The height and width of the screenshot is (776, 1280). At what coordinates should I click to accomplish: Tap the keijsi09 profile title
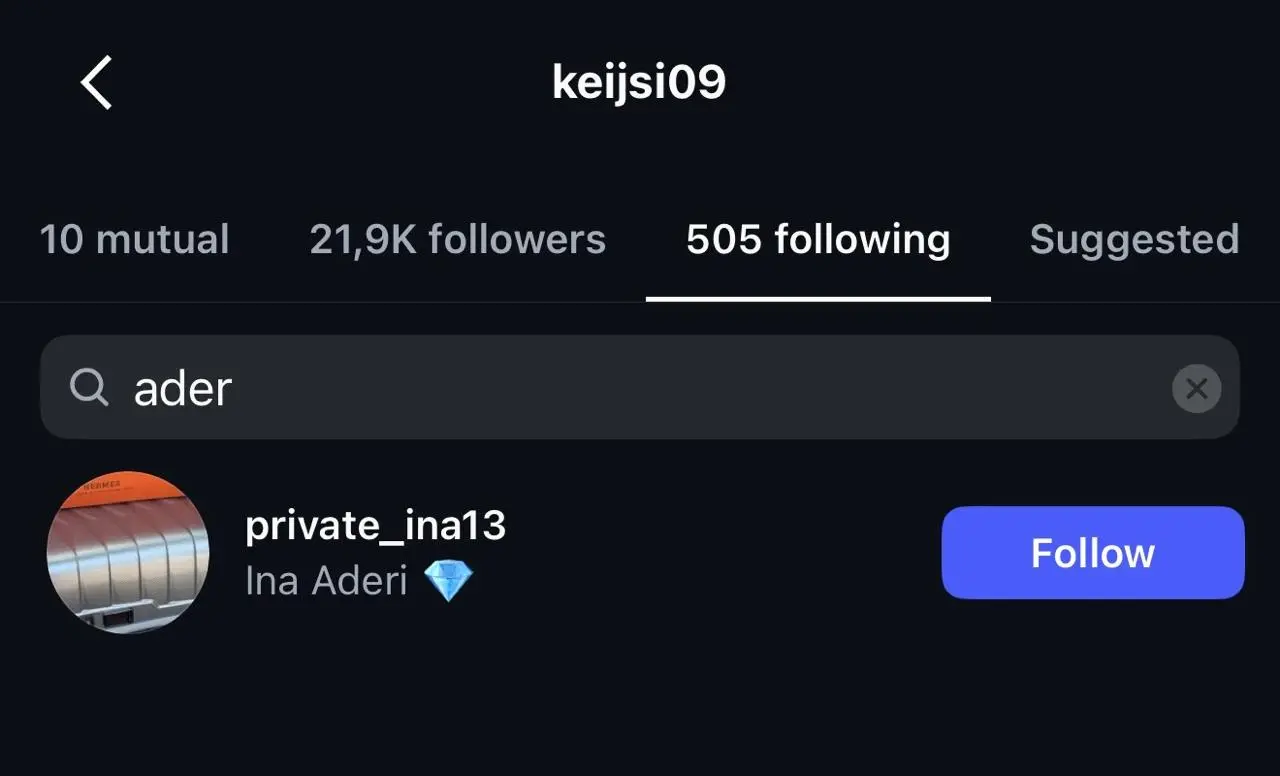click(639, 83)
